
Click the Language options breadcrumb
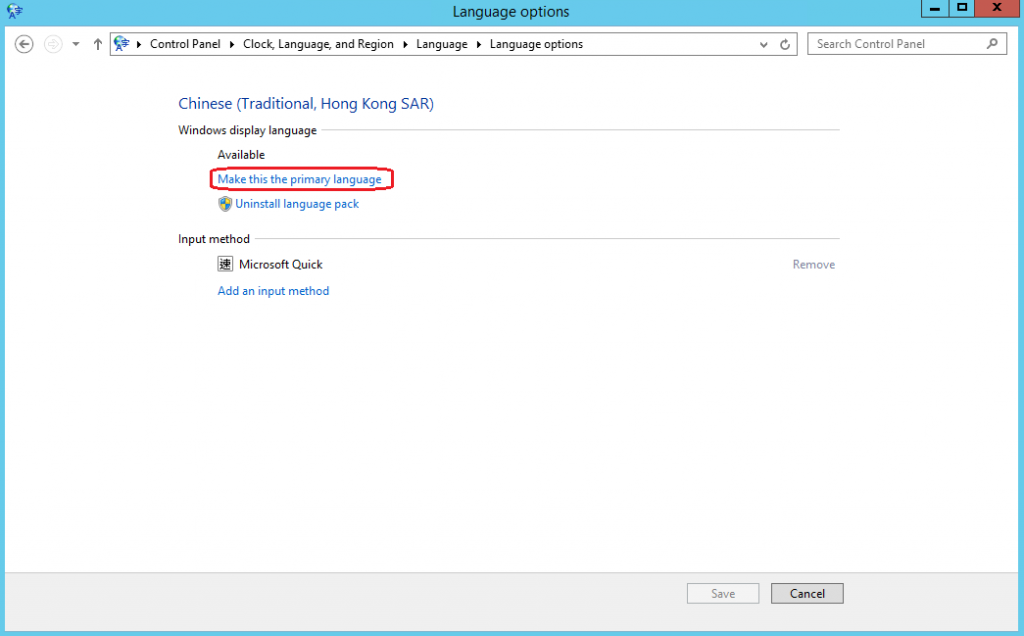click(x=536, y=44)
